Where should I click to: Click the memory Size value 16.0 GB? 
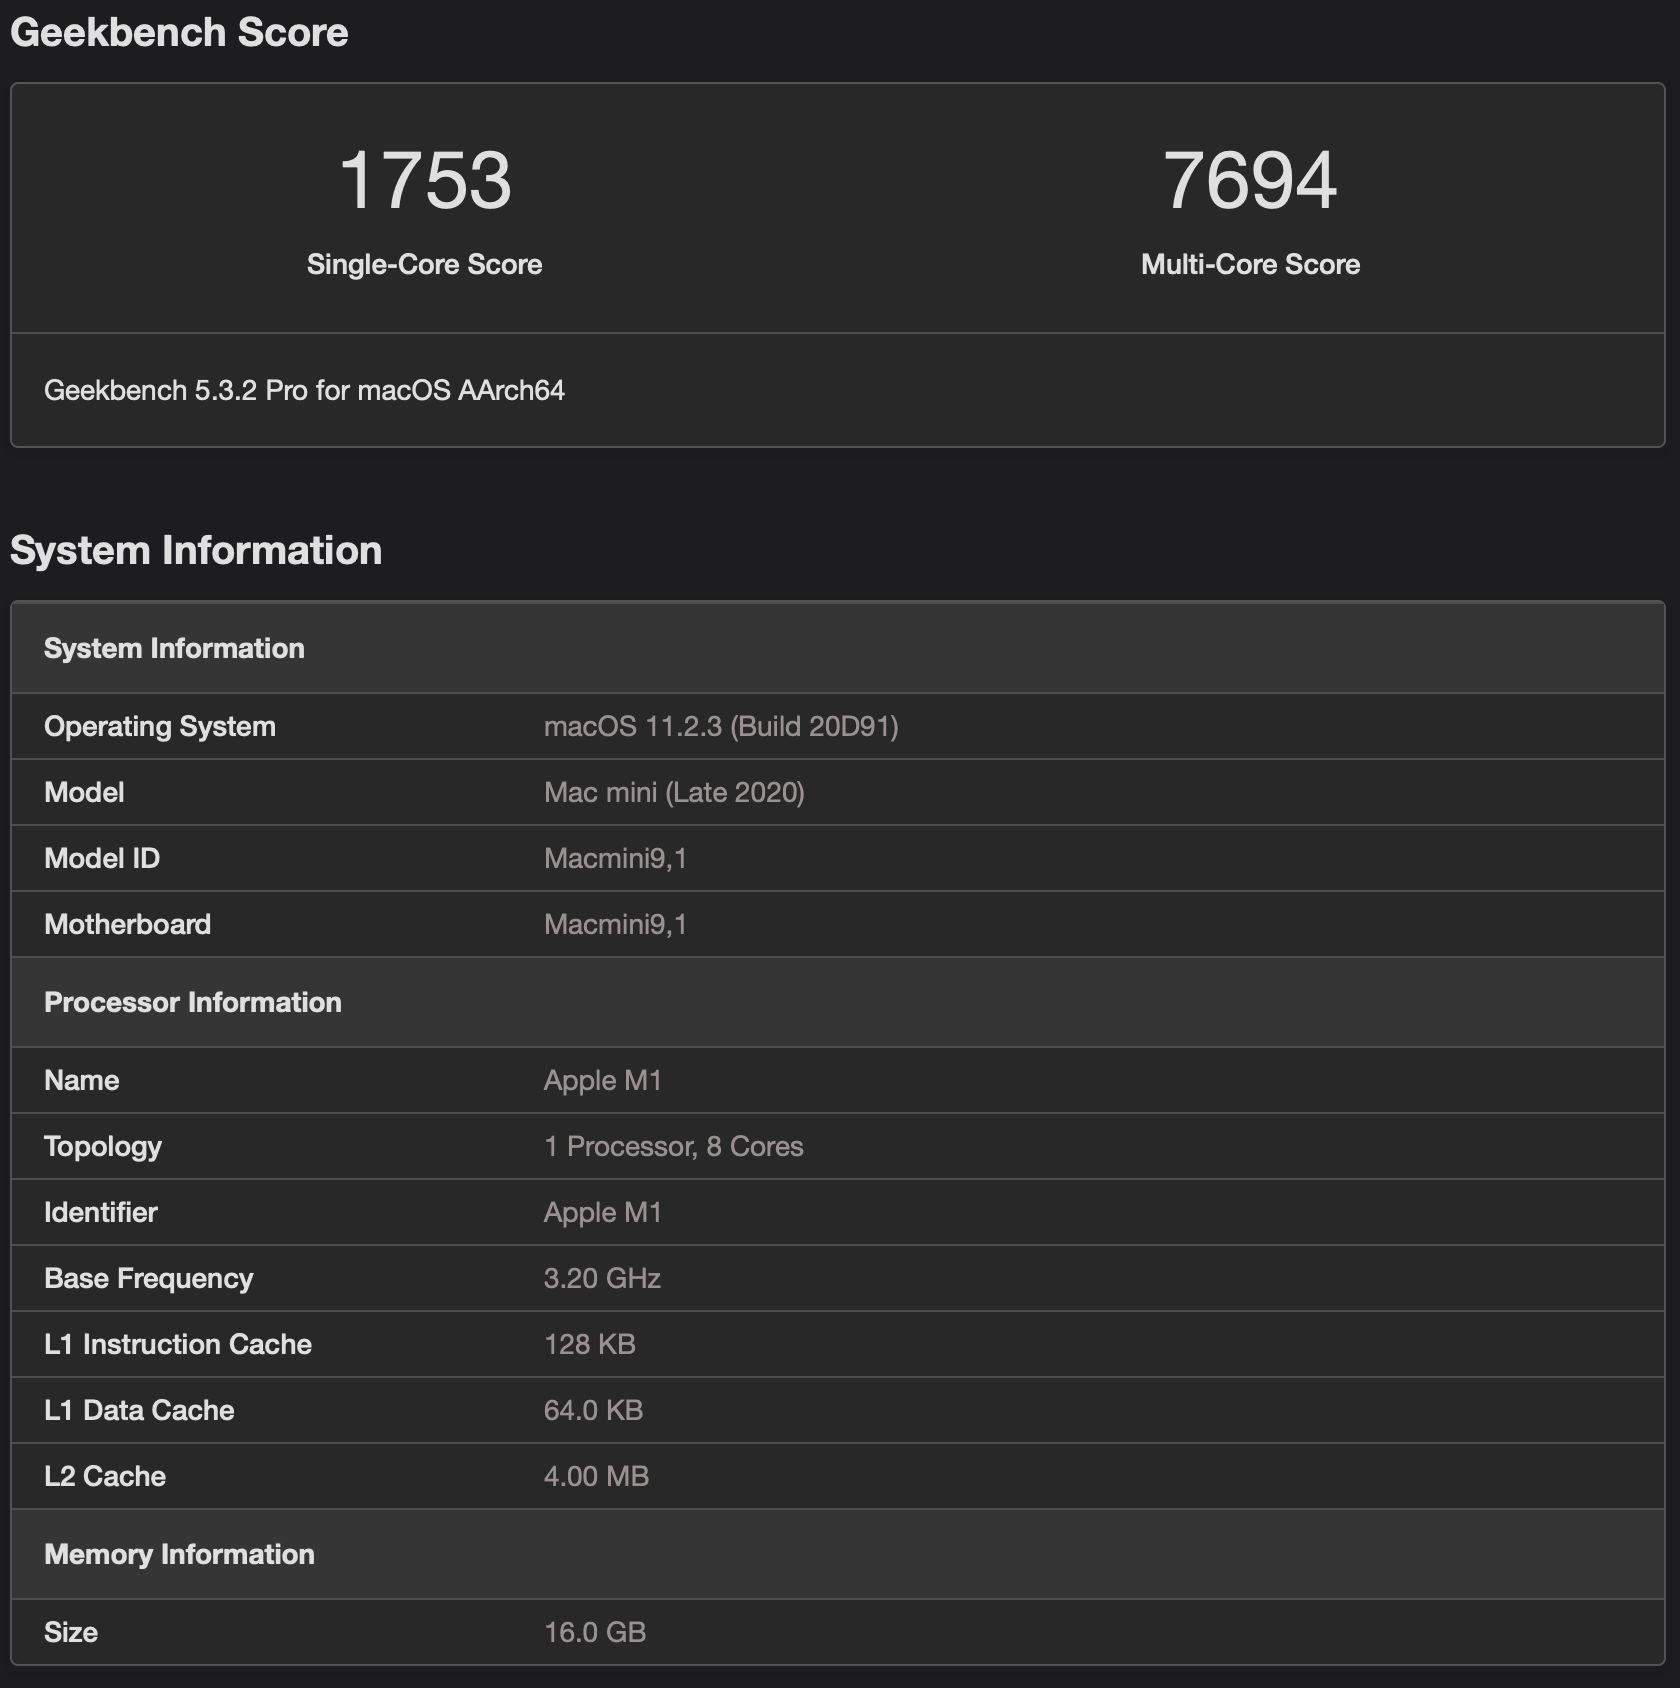(594, 1632)
